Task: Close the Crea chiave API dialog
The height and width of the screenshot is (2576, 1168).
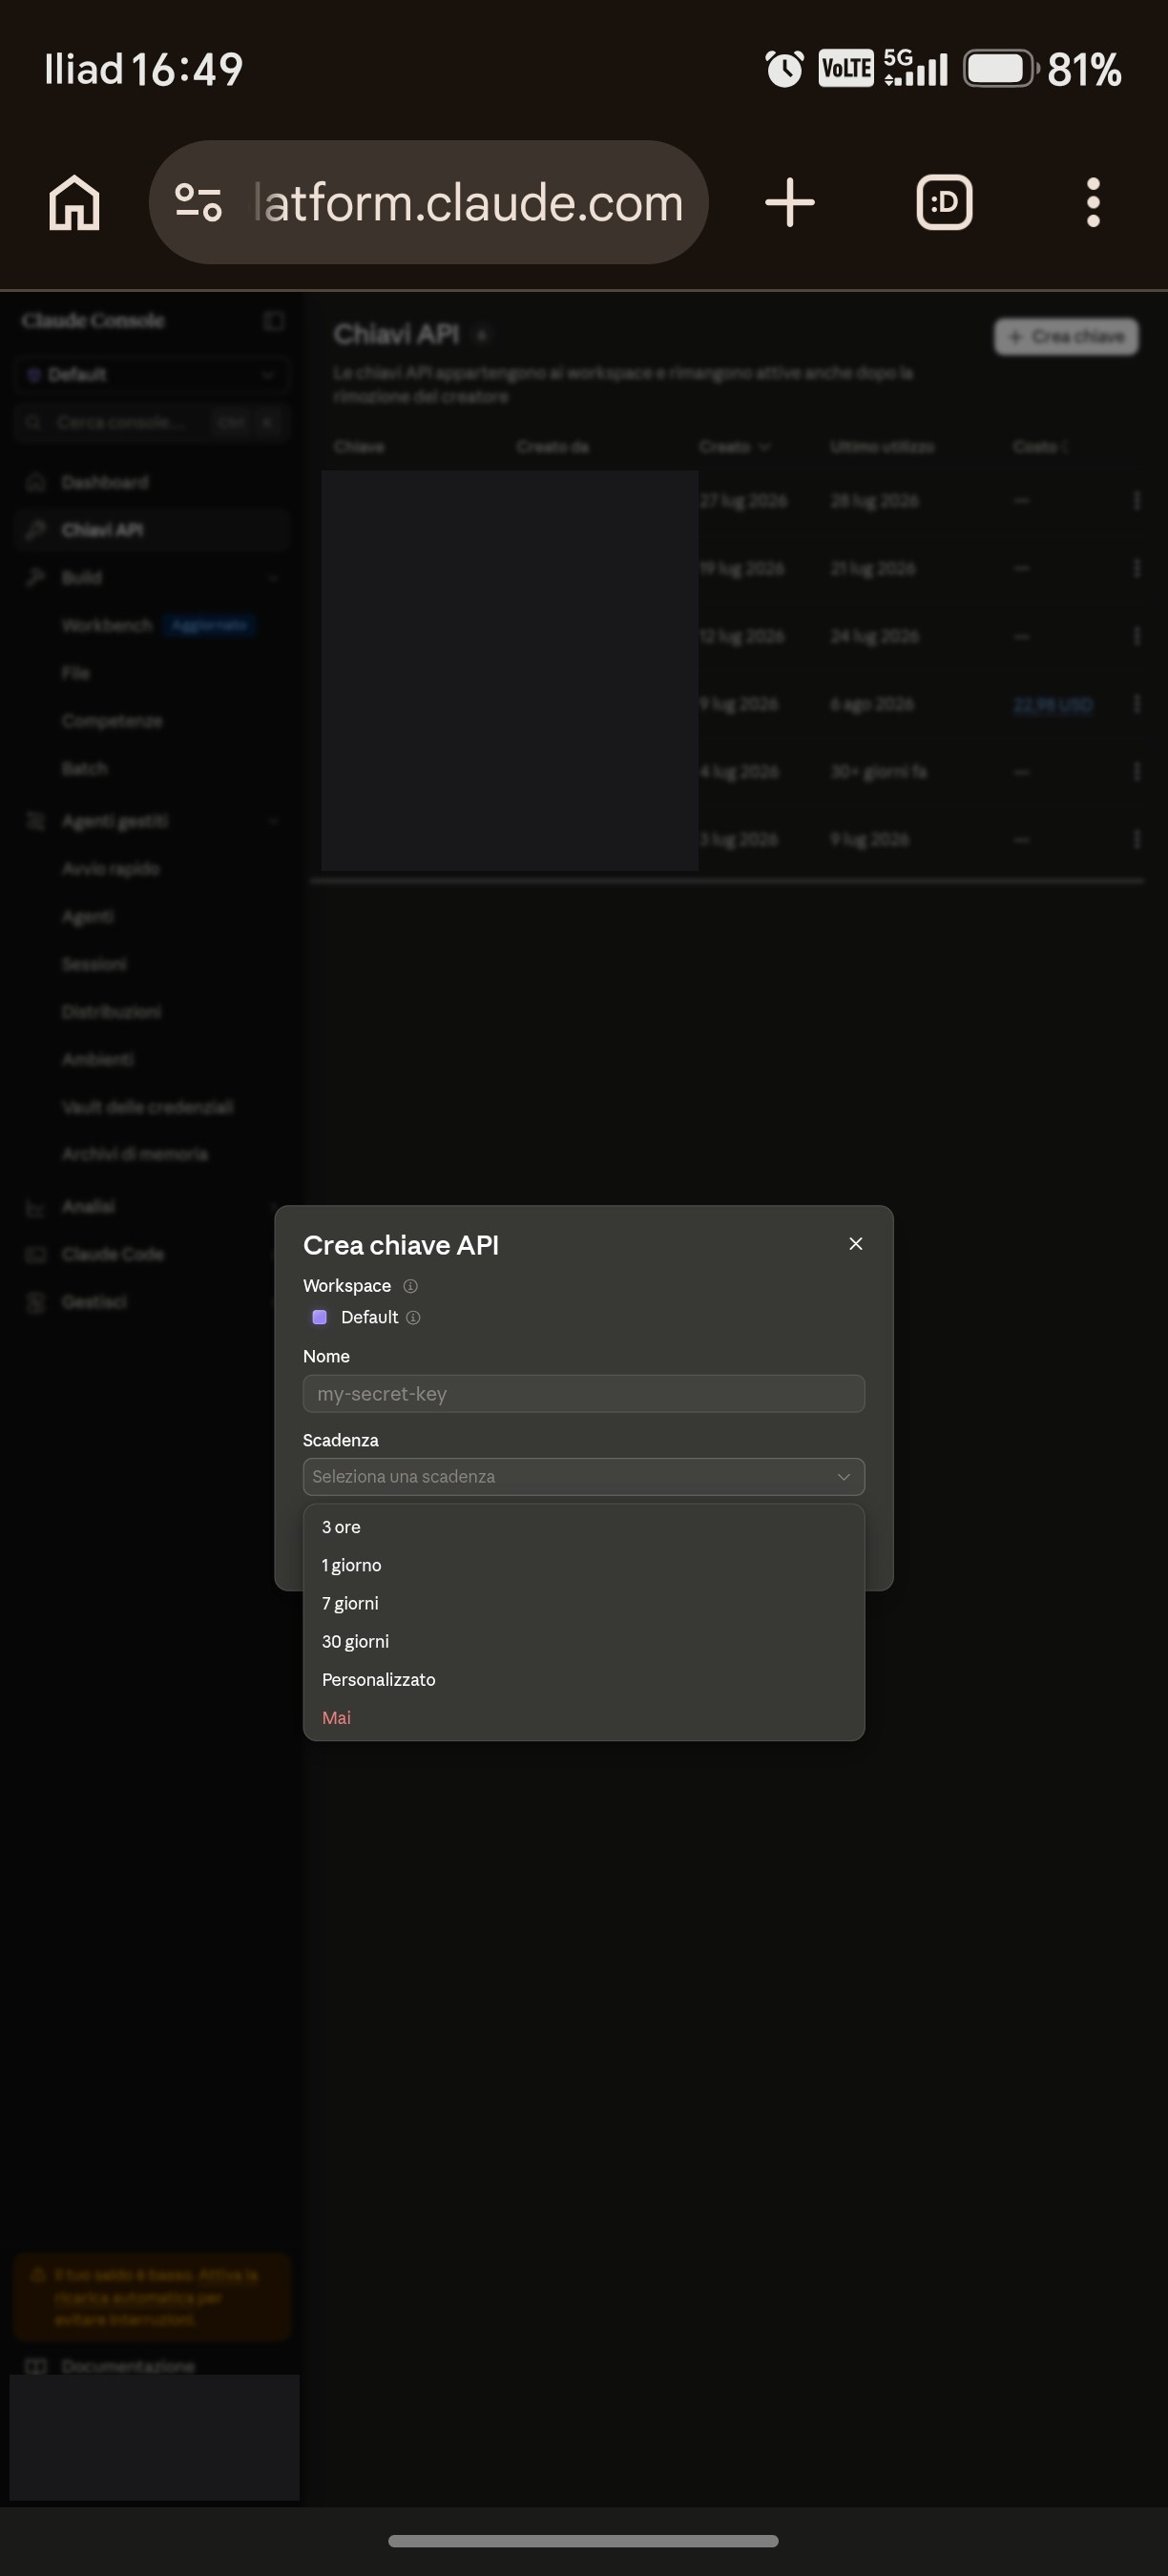Action: pyautogui.click(x=855, y=1243)
